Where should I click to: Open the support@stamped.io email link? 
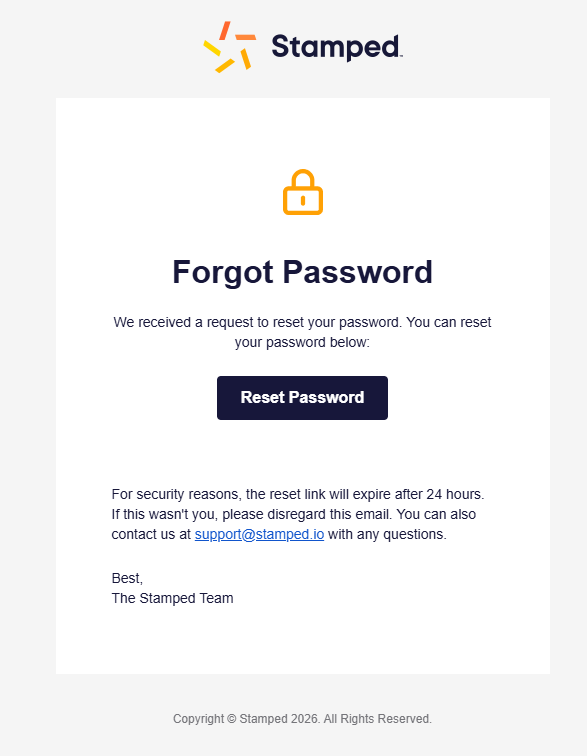[x=259, y=534]
